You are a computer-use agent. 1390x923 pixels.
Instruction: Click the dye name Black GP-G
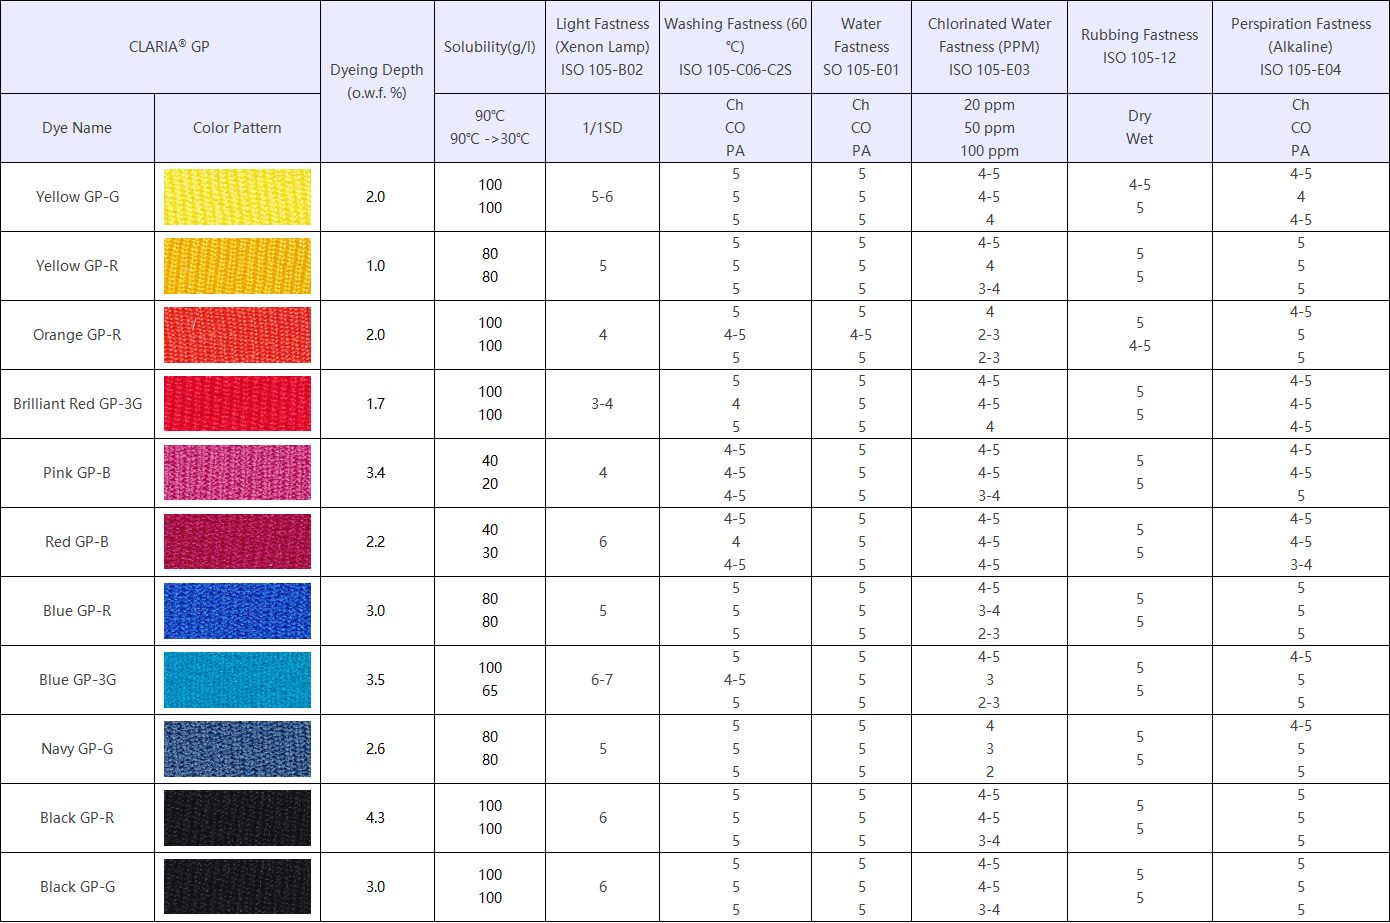(x=77, y=887)
